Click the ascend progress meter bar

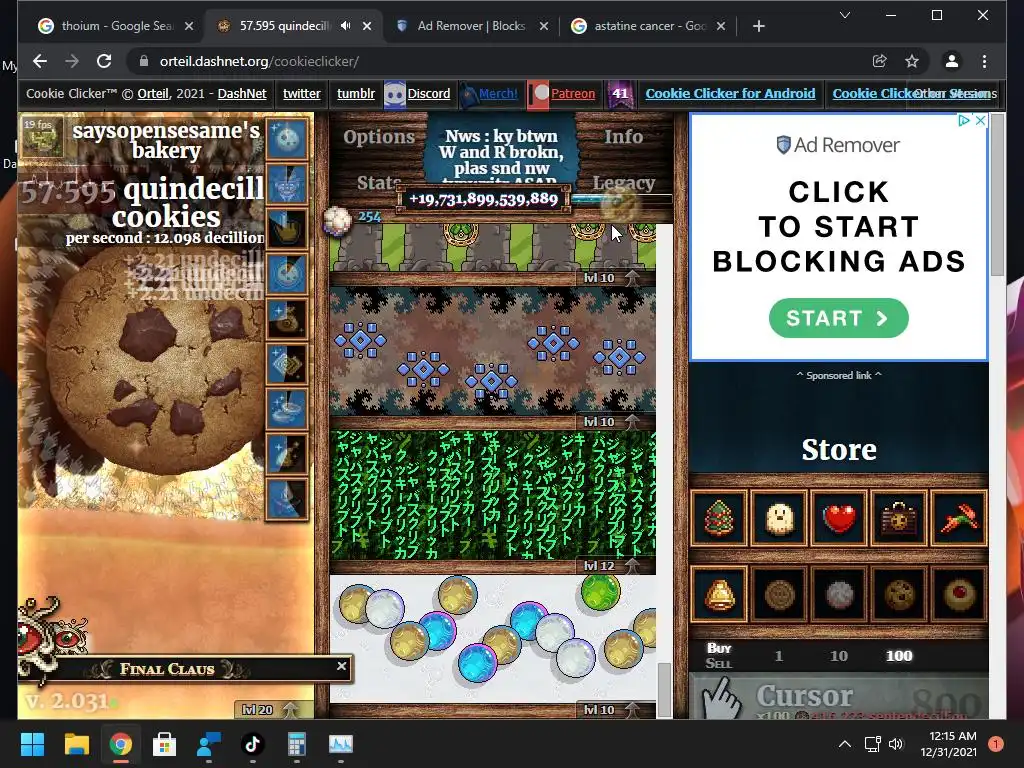[620, 199]
